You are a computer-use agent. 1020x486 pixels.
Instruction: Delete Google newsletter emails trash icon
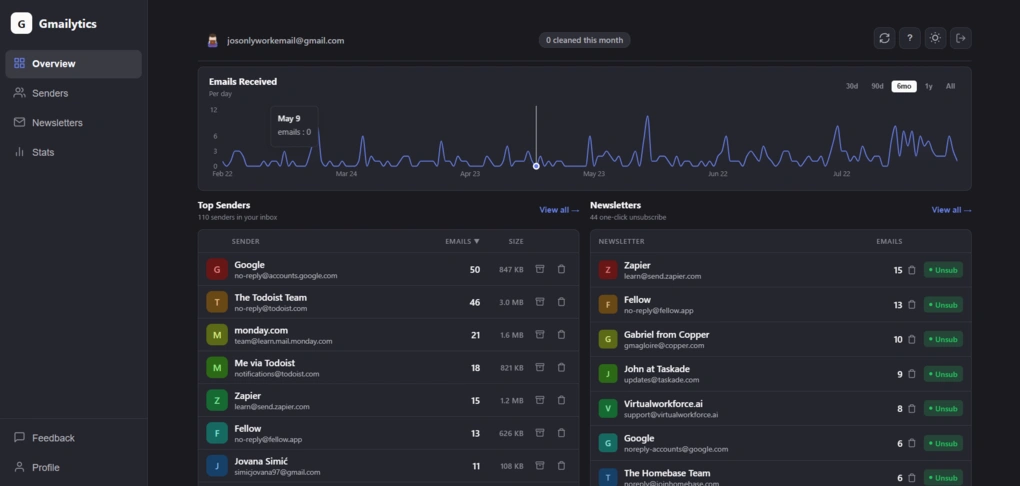(x=912, y=443)
